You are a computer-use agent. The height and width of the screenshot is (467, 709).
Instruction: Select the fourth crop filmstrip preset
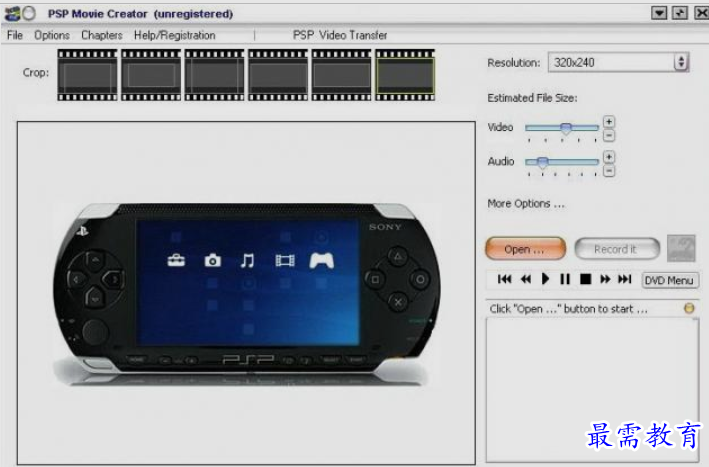tap(278, 75)
